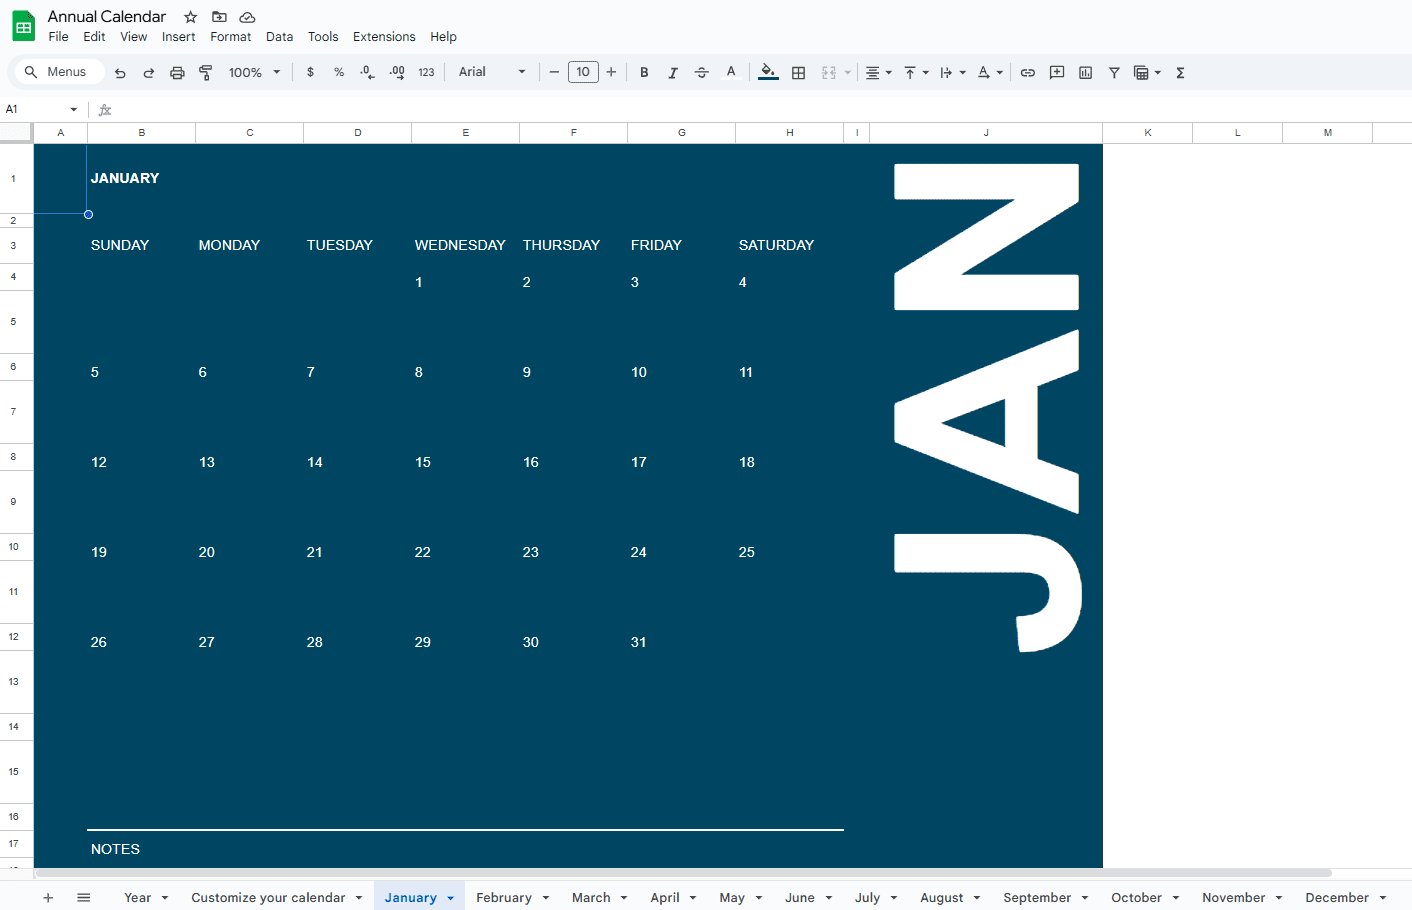Open the Format menu

tap(231, 36)
